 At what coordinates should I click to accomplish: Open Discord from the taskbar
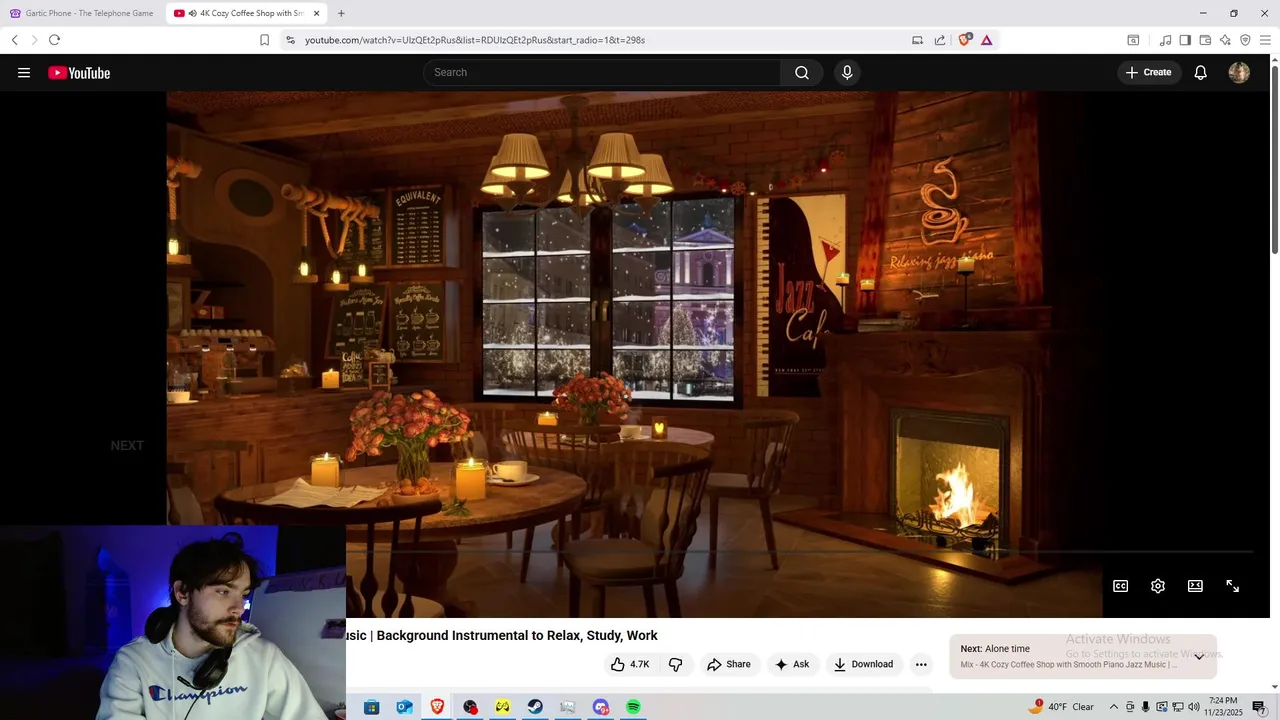601,707
